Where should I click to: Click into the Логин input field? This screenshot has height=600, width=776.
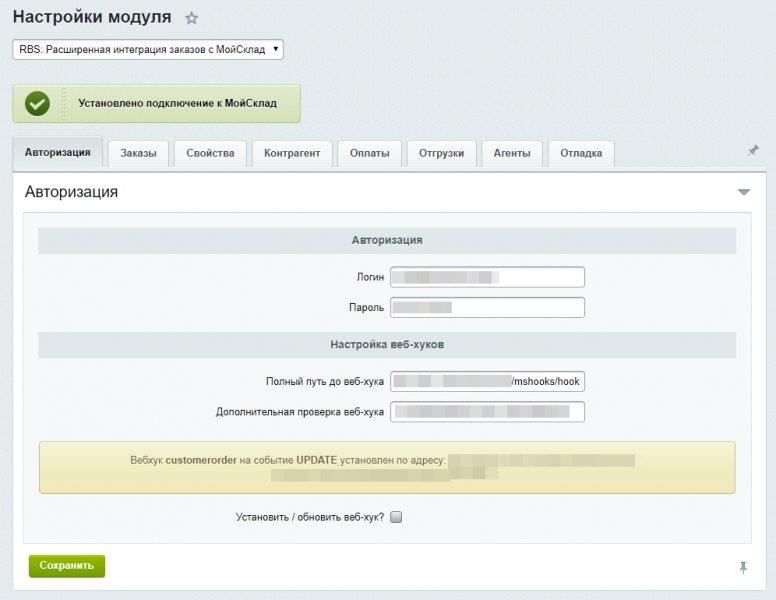[487, 277]
